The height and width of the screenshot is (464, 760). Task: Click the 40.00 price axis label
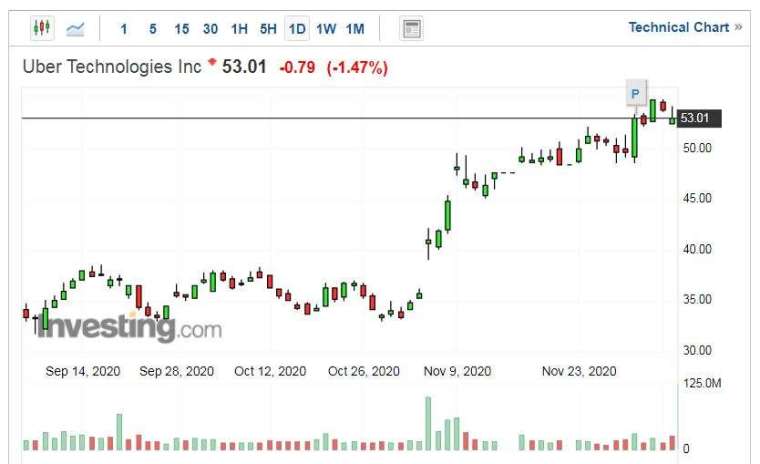pyautogui.click(x=697, y=249)
